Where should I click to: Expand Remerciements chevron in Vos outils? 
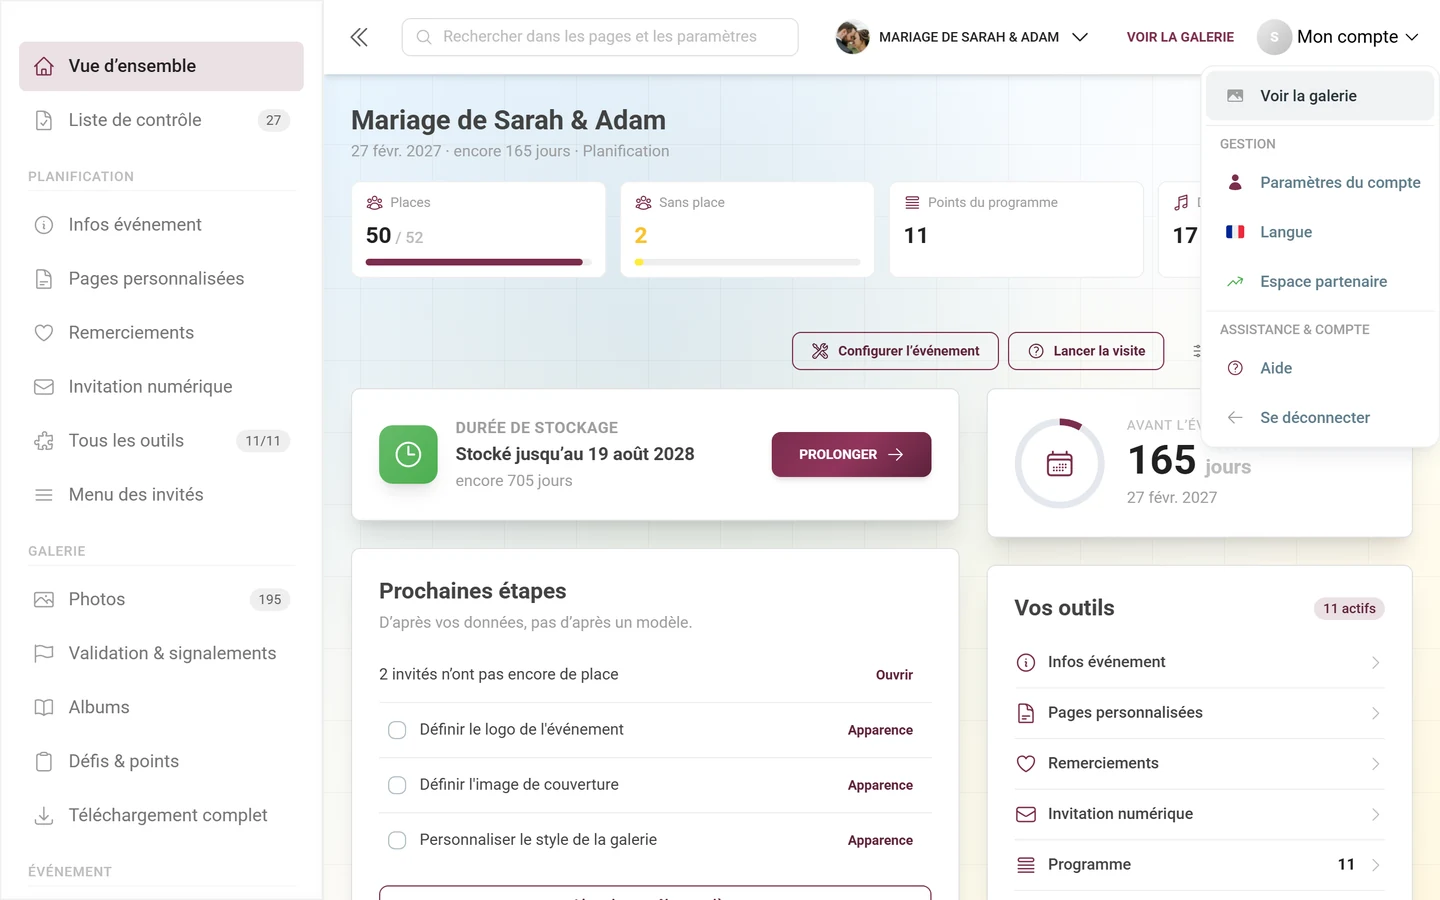(x=1376, y=764)
